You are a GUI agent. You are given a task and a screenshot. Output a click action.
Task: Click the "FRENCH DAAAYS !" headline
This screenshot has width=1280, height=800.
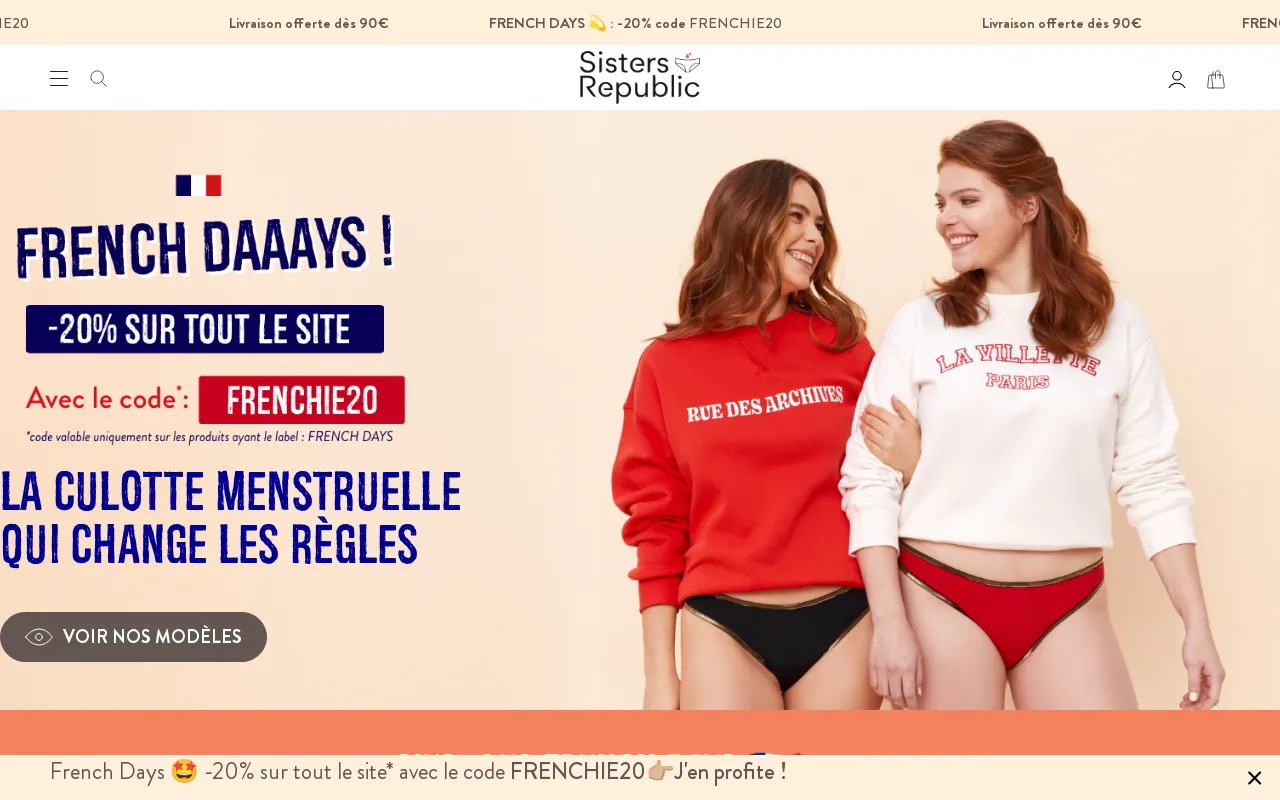click(x=205, y=246)
